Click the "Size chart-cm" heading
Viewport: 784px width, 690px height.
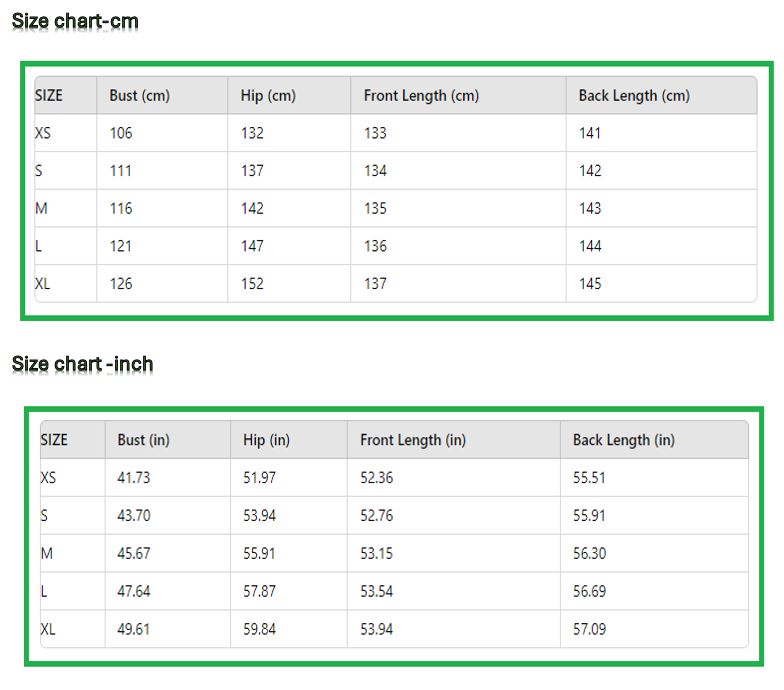point(75,21)
